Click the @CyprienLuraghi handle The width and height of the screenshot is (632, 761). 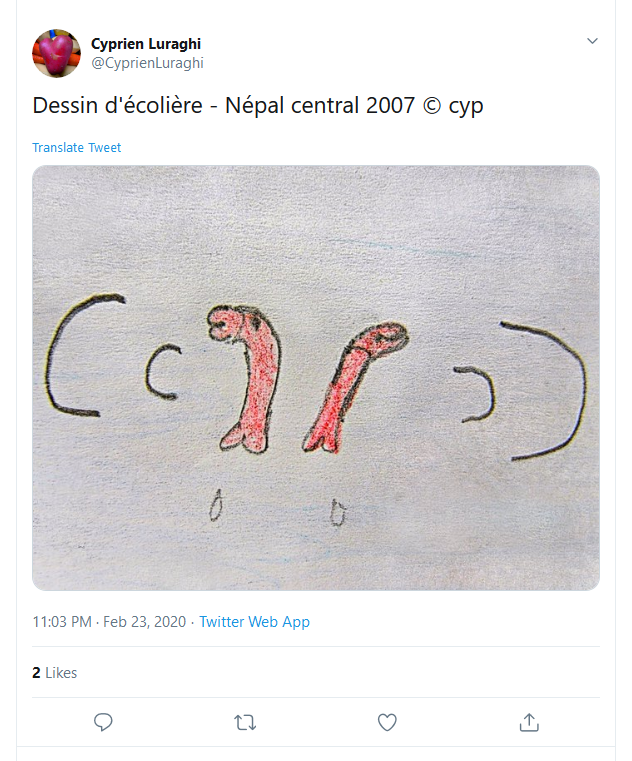click(148, 63)
